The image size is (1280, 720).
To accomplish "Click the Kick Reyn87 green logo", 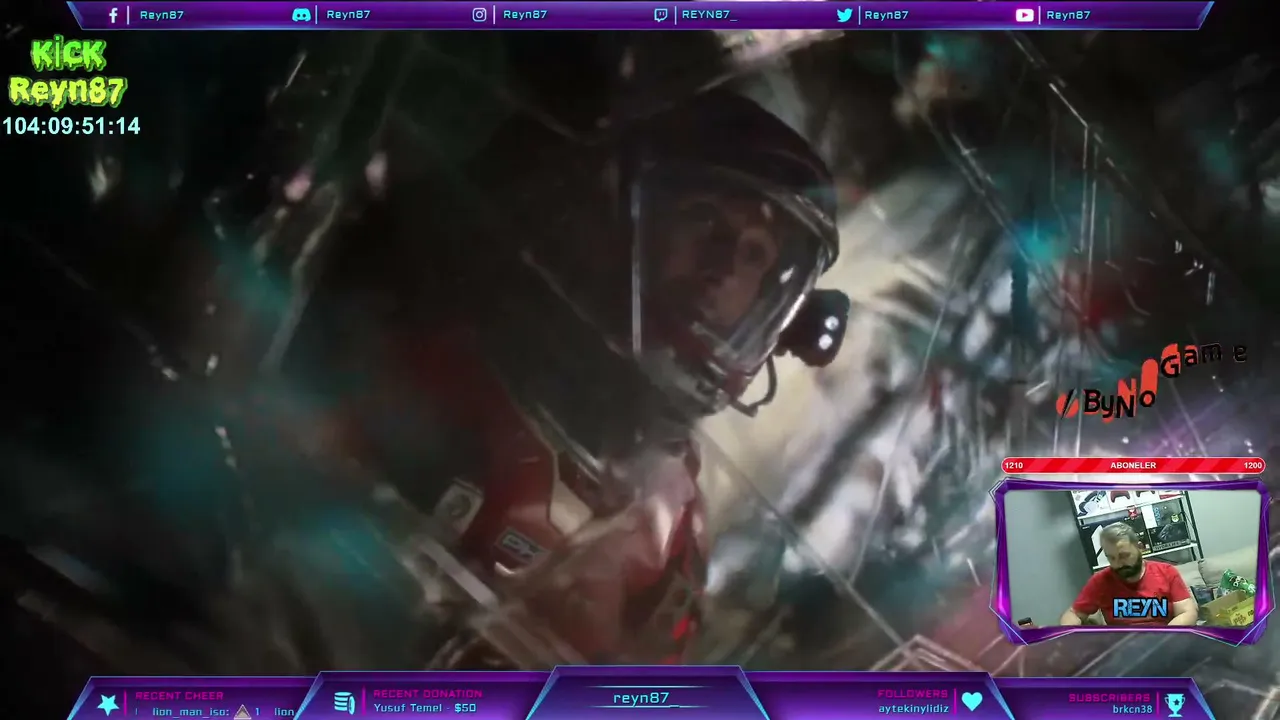I will point(67,73).
